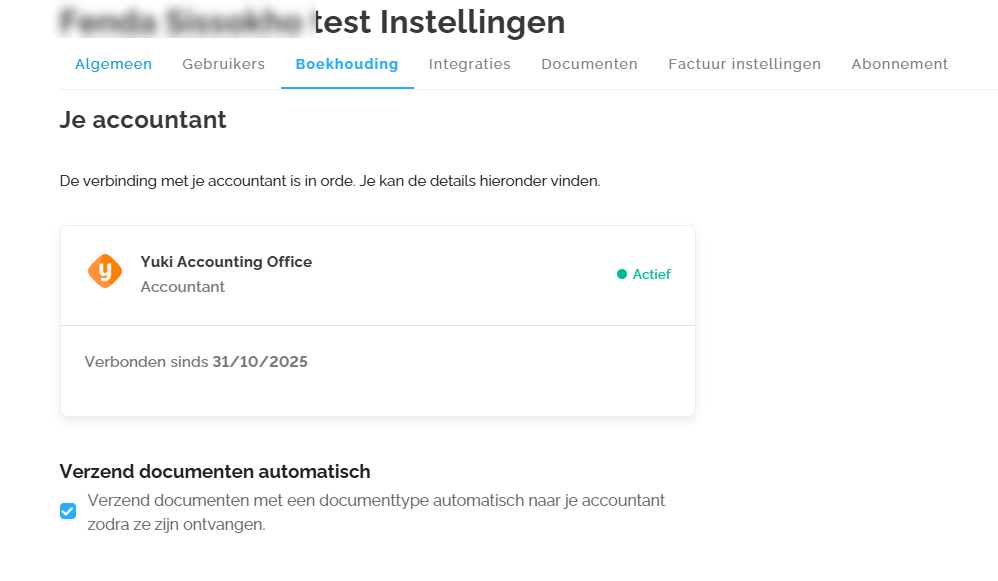The image size is (998, 581).
Task: Click the Yuki Accounting Office name
Action: tap(226, 262)
